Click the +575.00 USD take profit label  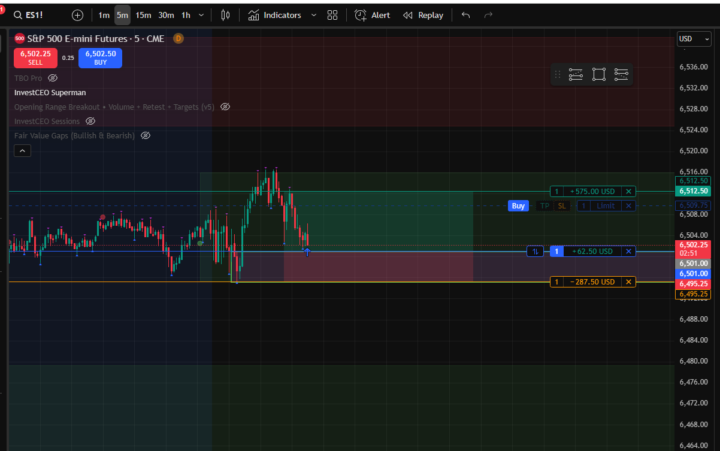click(592, 192)
